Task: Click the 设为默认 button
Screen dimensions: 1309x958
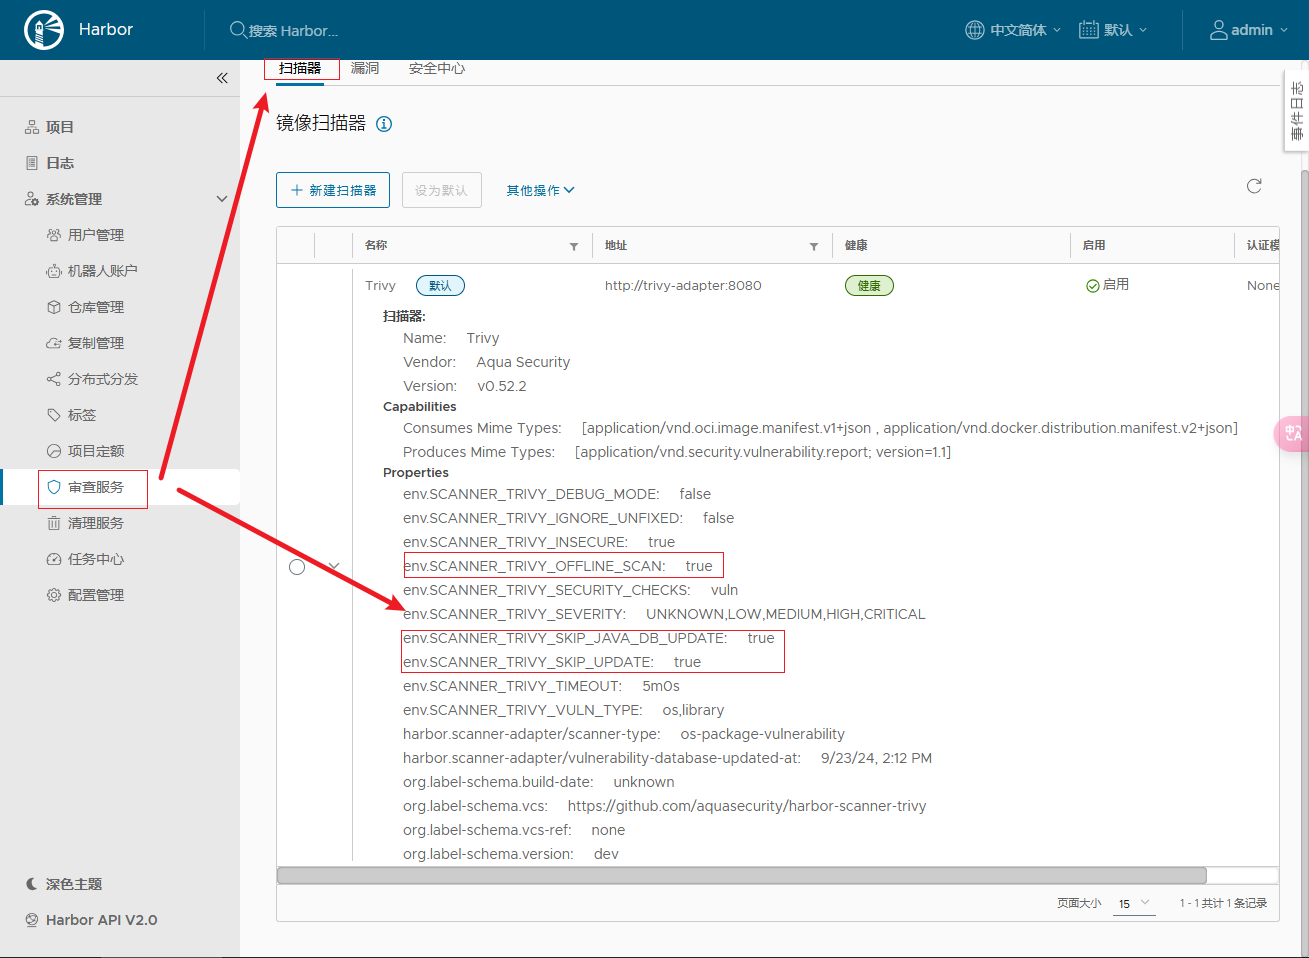Action: pyautogui.click(x=442, y=190)
